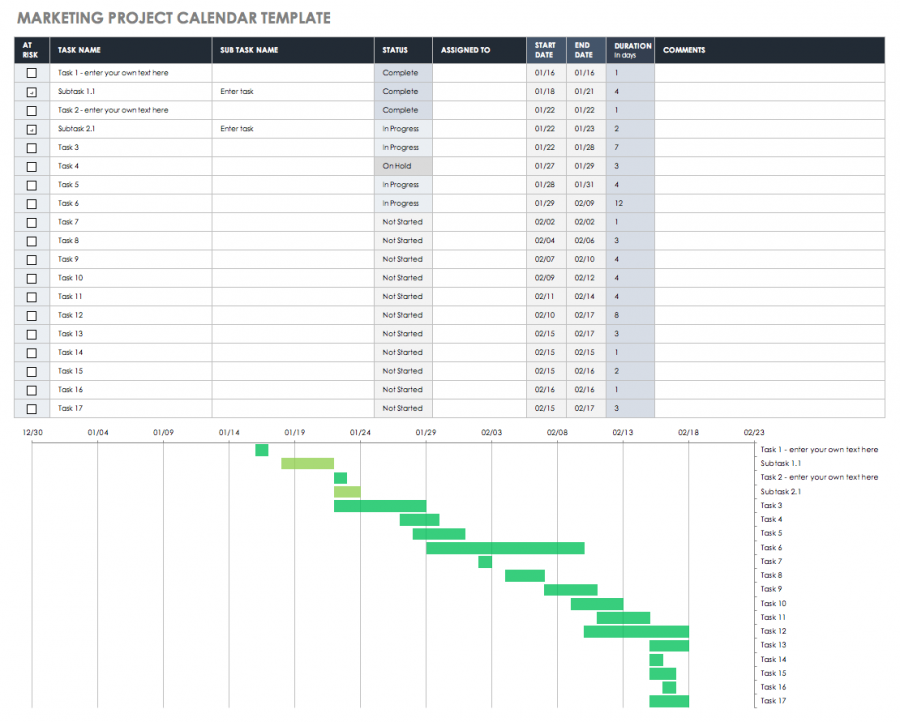The height and width of the screenshot is (722, 900).
Task: Click the Comments cell for Task 2
Action: coord(770,110)
